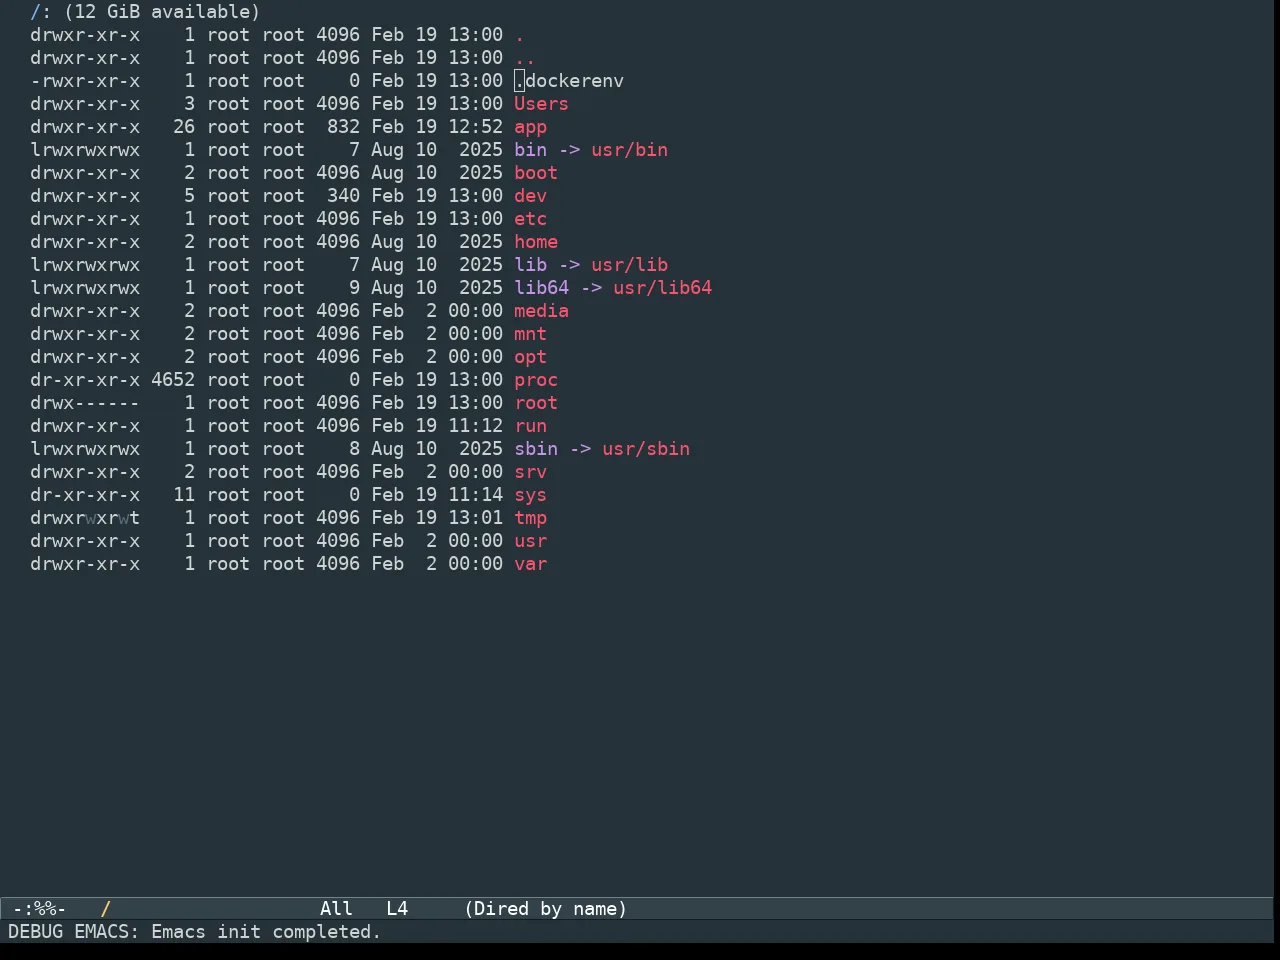
Task: Open the dev directory
Action: 530,196
